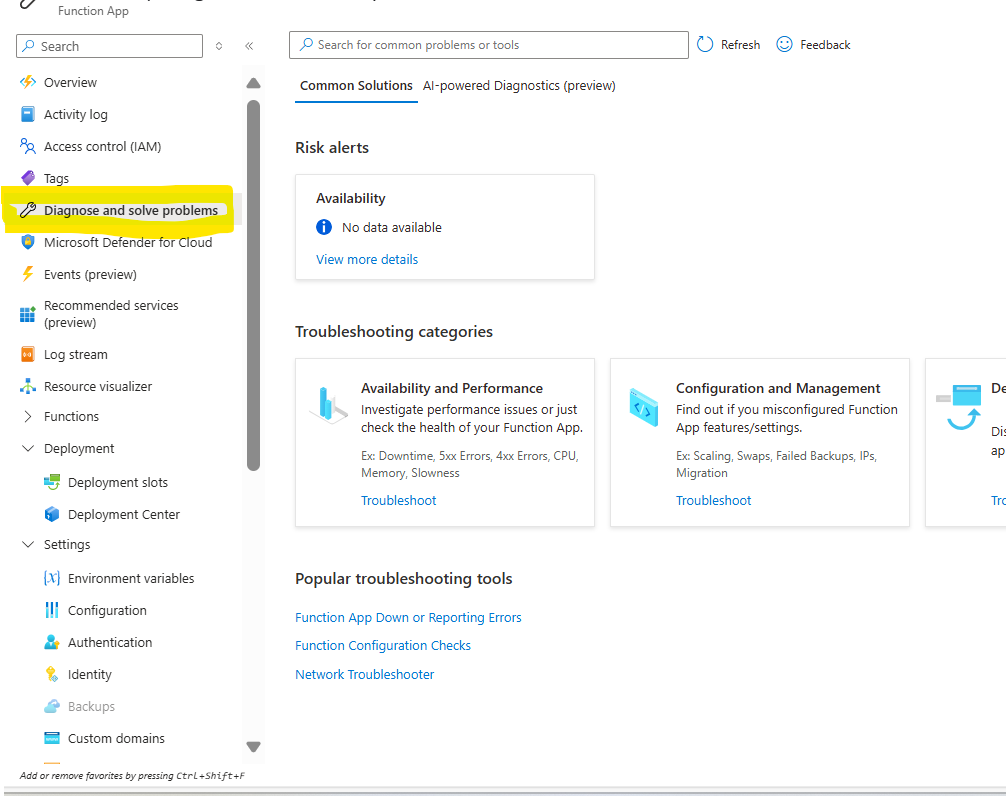
Task: Click Search for common problems or tools
Action: coord(489,45)
